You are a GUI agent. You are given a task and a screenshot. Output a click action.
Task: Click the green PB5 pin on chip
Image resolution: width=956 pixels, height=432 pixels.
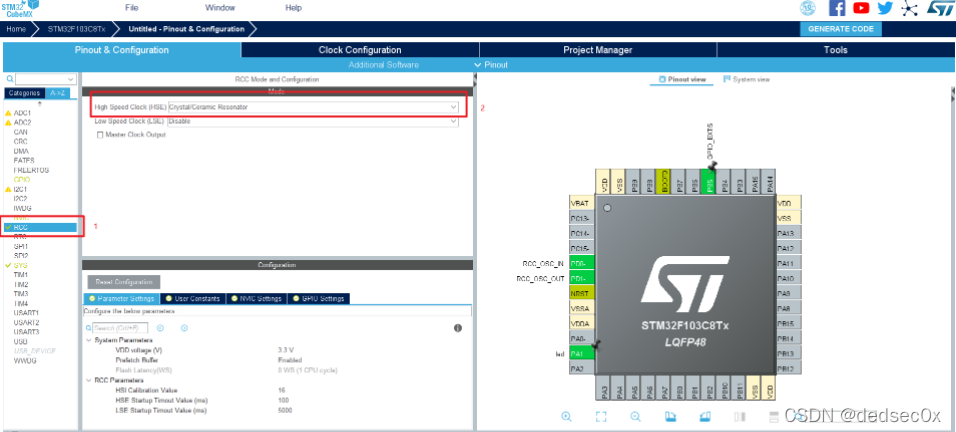pyautogui.click(x=708, y=182)
